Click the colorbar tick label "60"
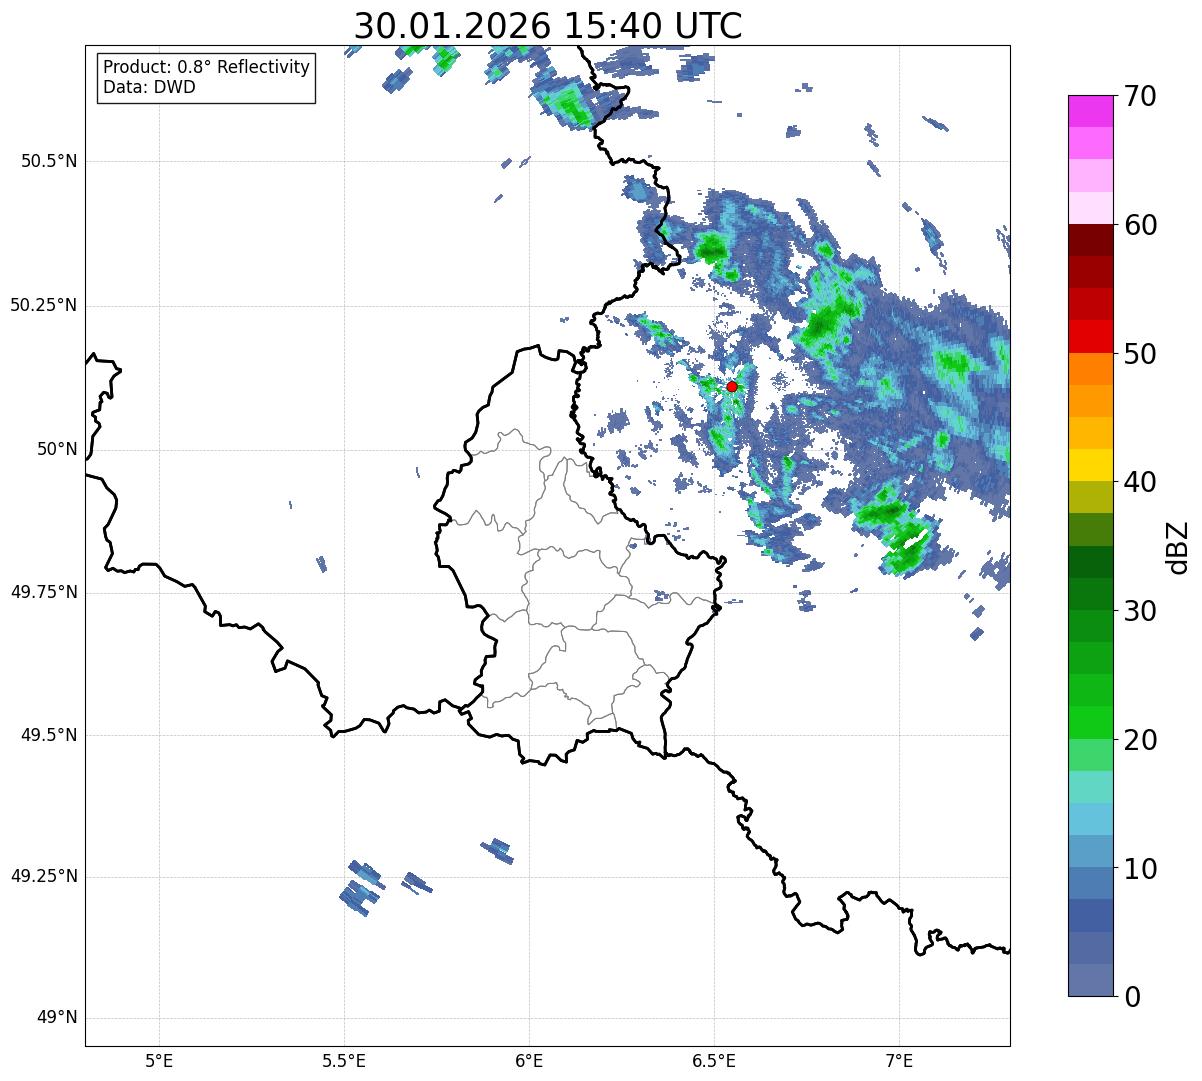Image resolution: width=1202 pixels, height=1081 pixels. 1140,225
